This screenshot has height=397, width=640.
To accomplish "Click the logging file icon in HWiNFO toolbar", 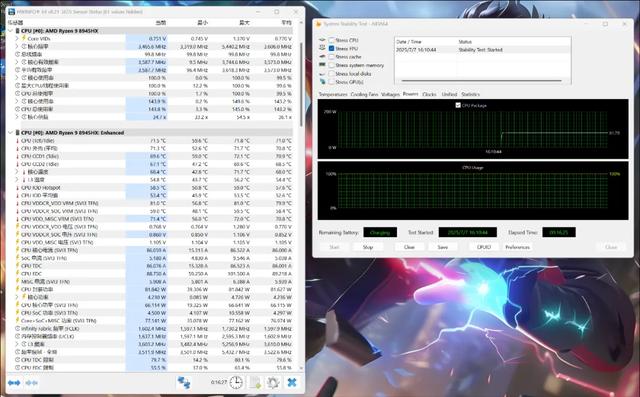I will [x=256, y=382].
